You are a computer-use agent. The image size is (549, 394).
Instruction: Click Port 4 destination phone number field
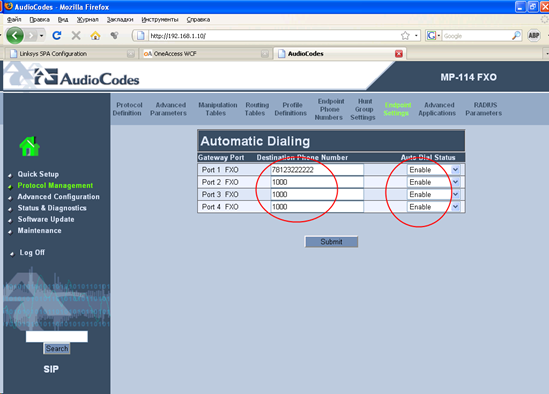point(317,207)
